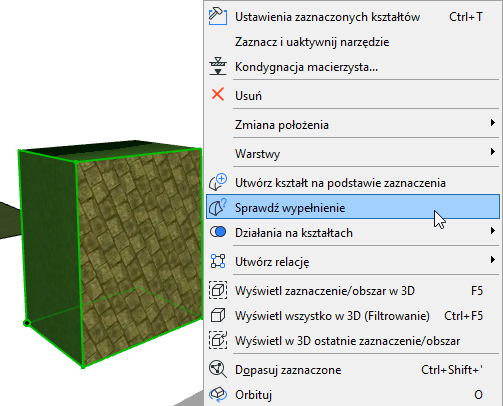Expand Zmiana położenia submenu arrow

point(493,122)
